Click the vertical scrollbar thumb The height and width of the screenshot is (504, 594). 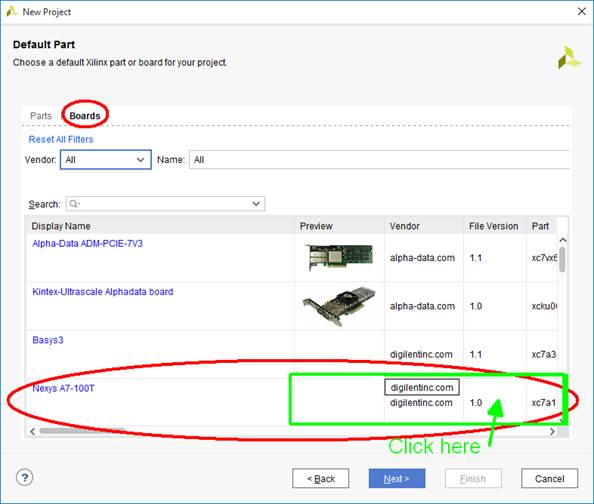tap(563, 259)
